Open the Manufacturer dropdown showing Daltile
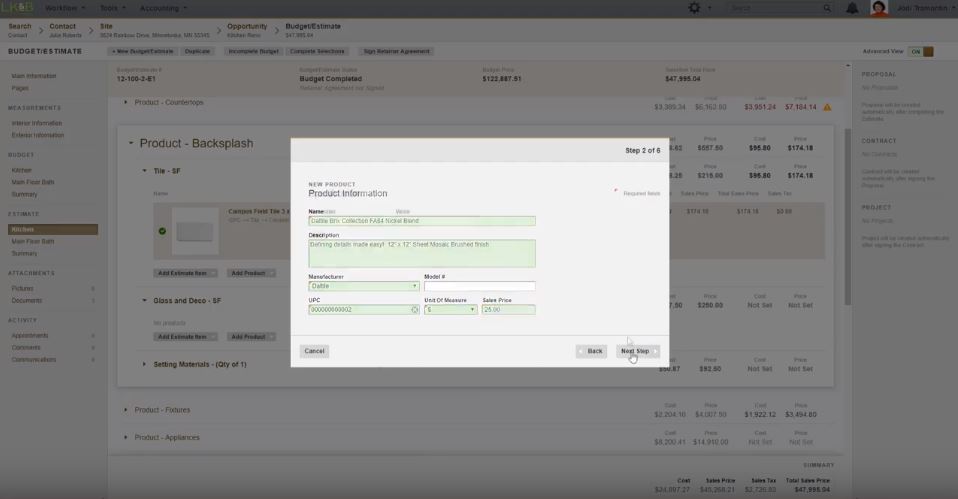Viewport: 958px width, 499px height. [x=364, y=286]
